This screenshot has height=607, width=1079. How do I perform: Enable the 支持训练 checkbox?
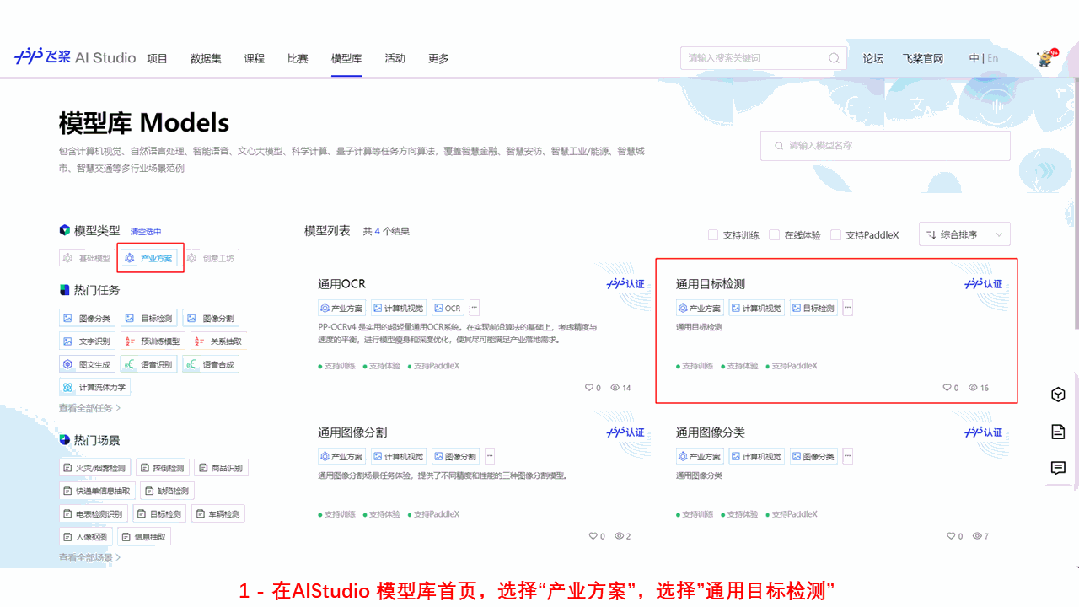[714, 233]
